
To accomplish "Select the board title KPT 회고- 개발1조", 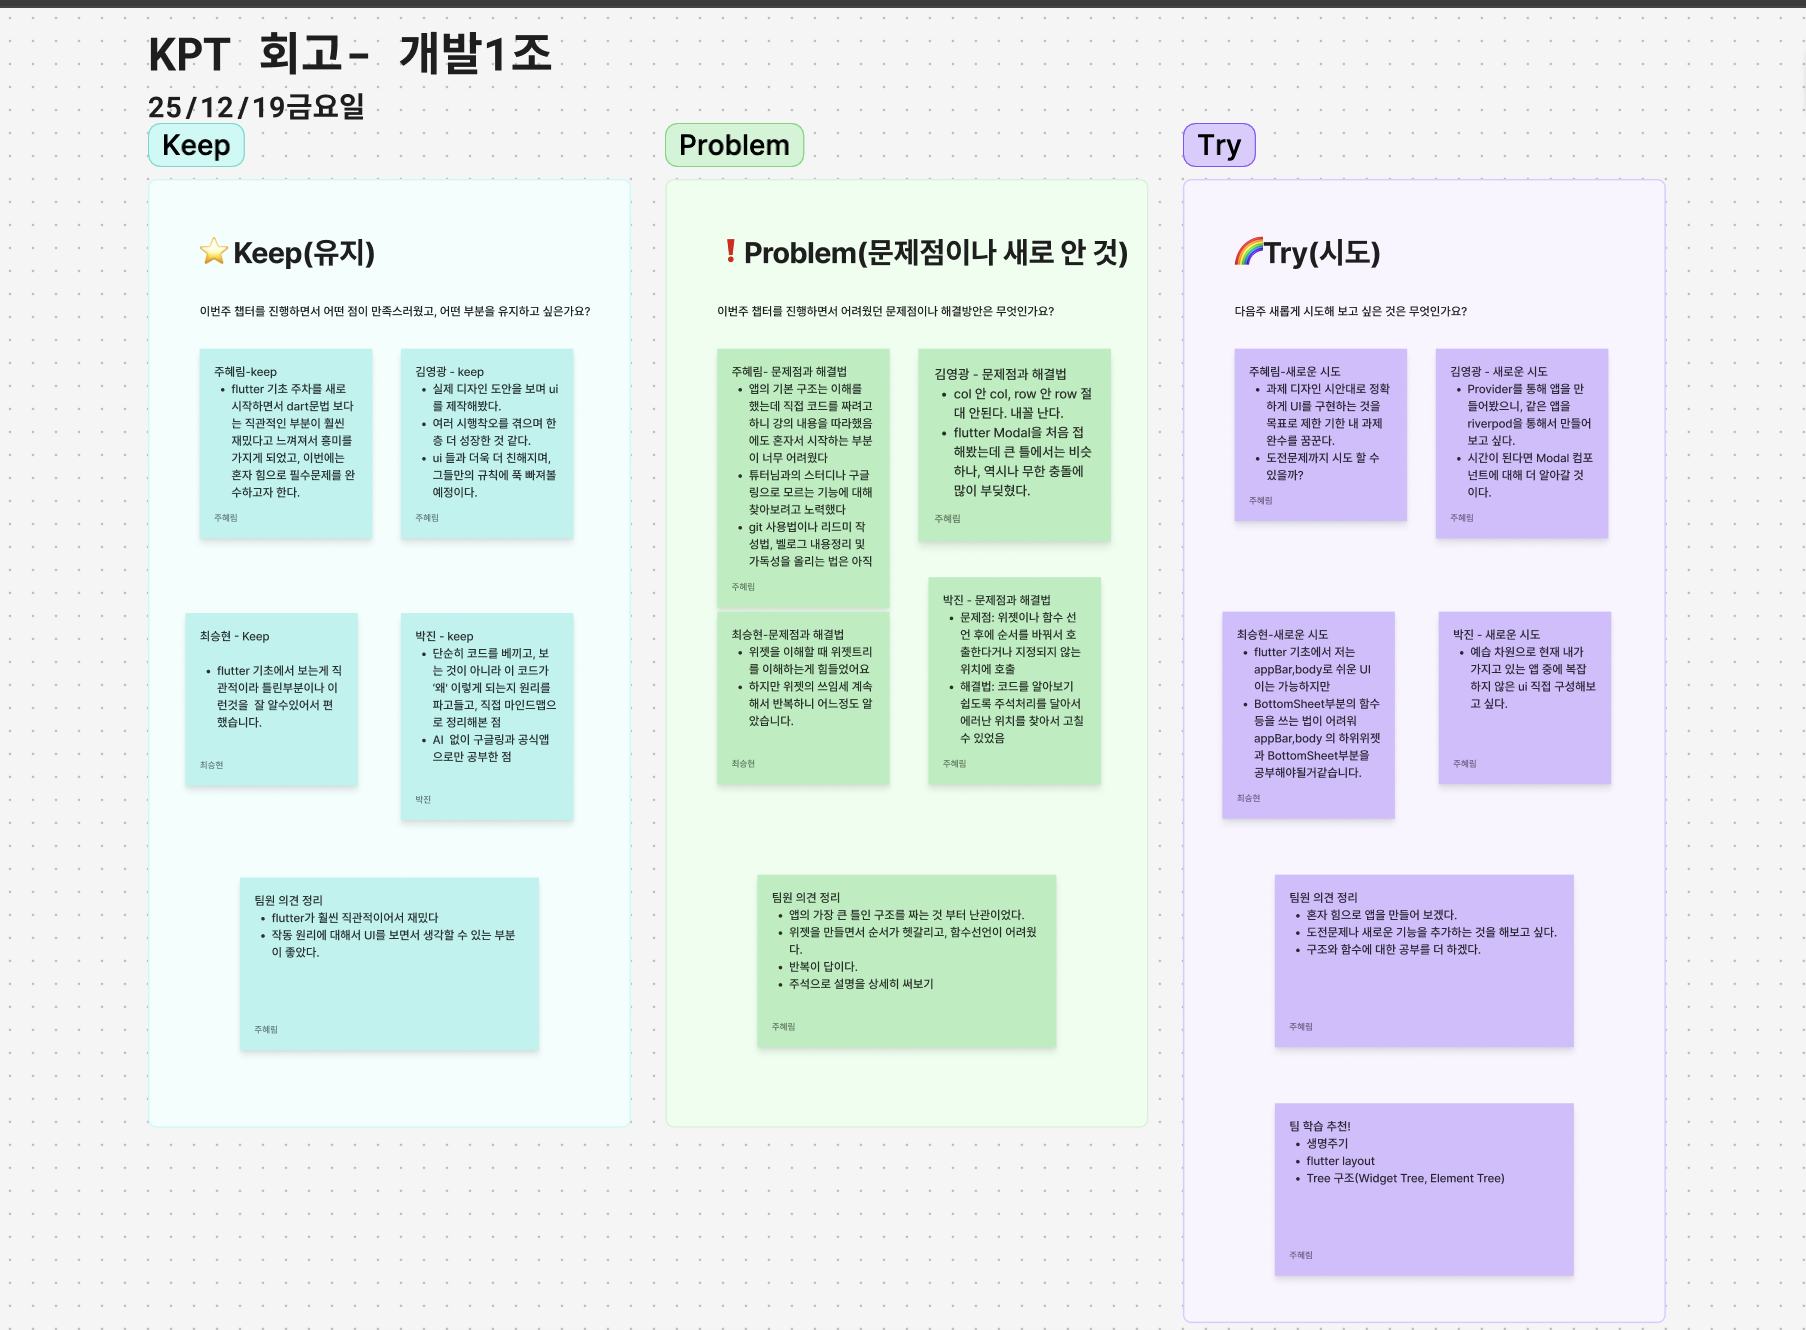I will click(350, 53).
